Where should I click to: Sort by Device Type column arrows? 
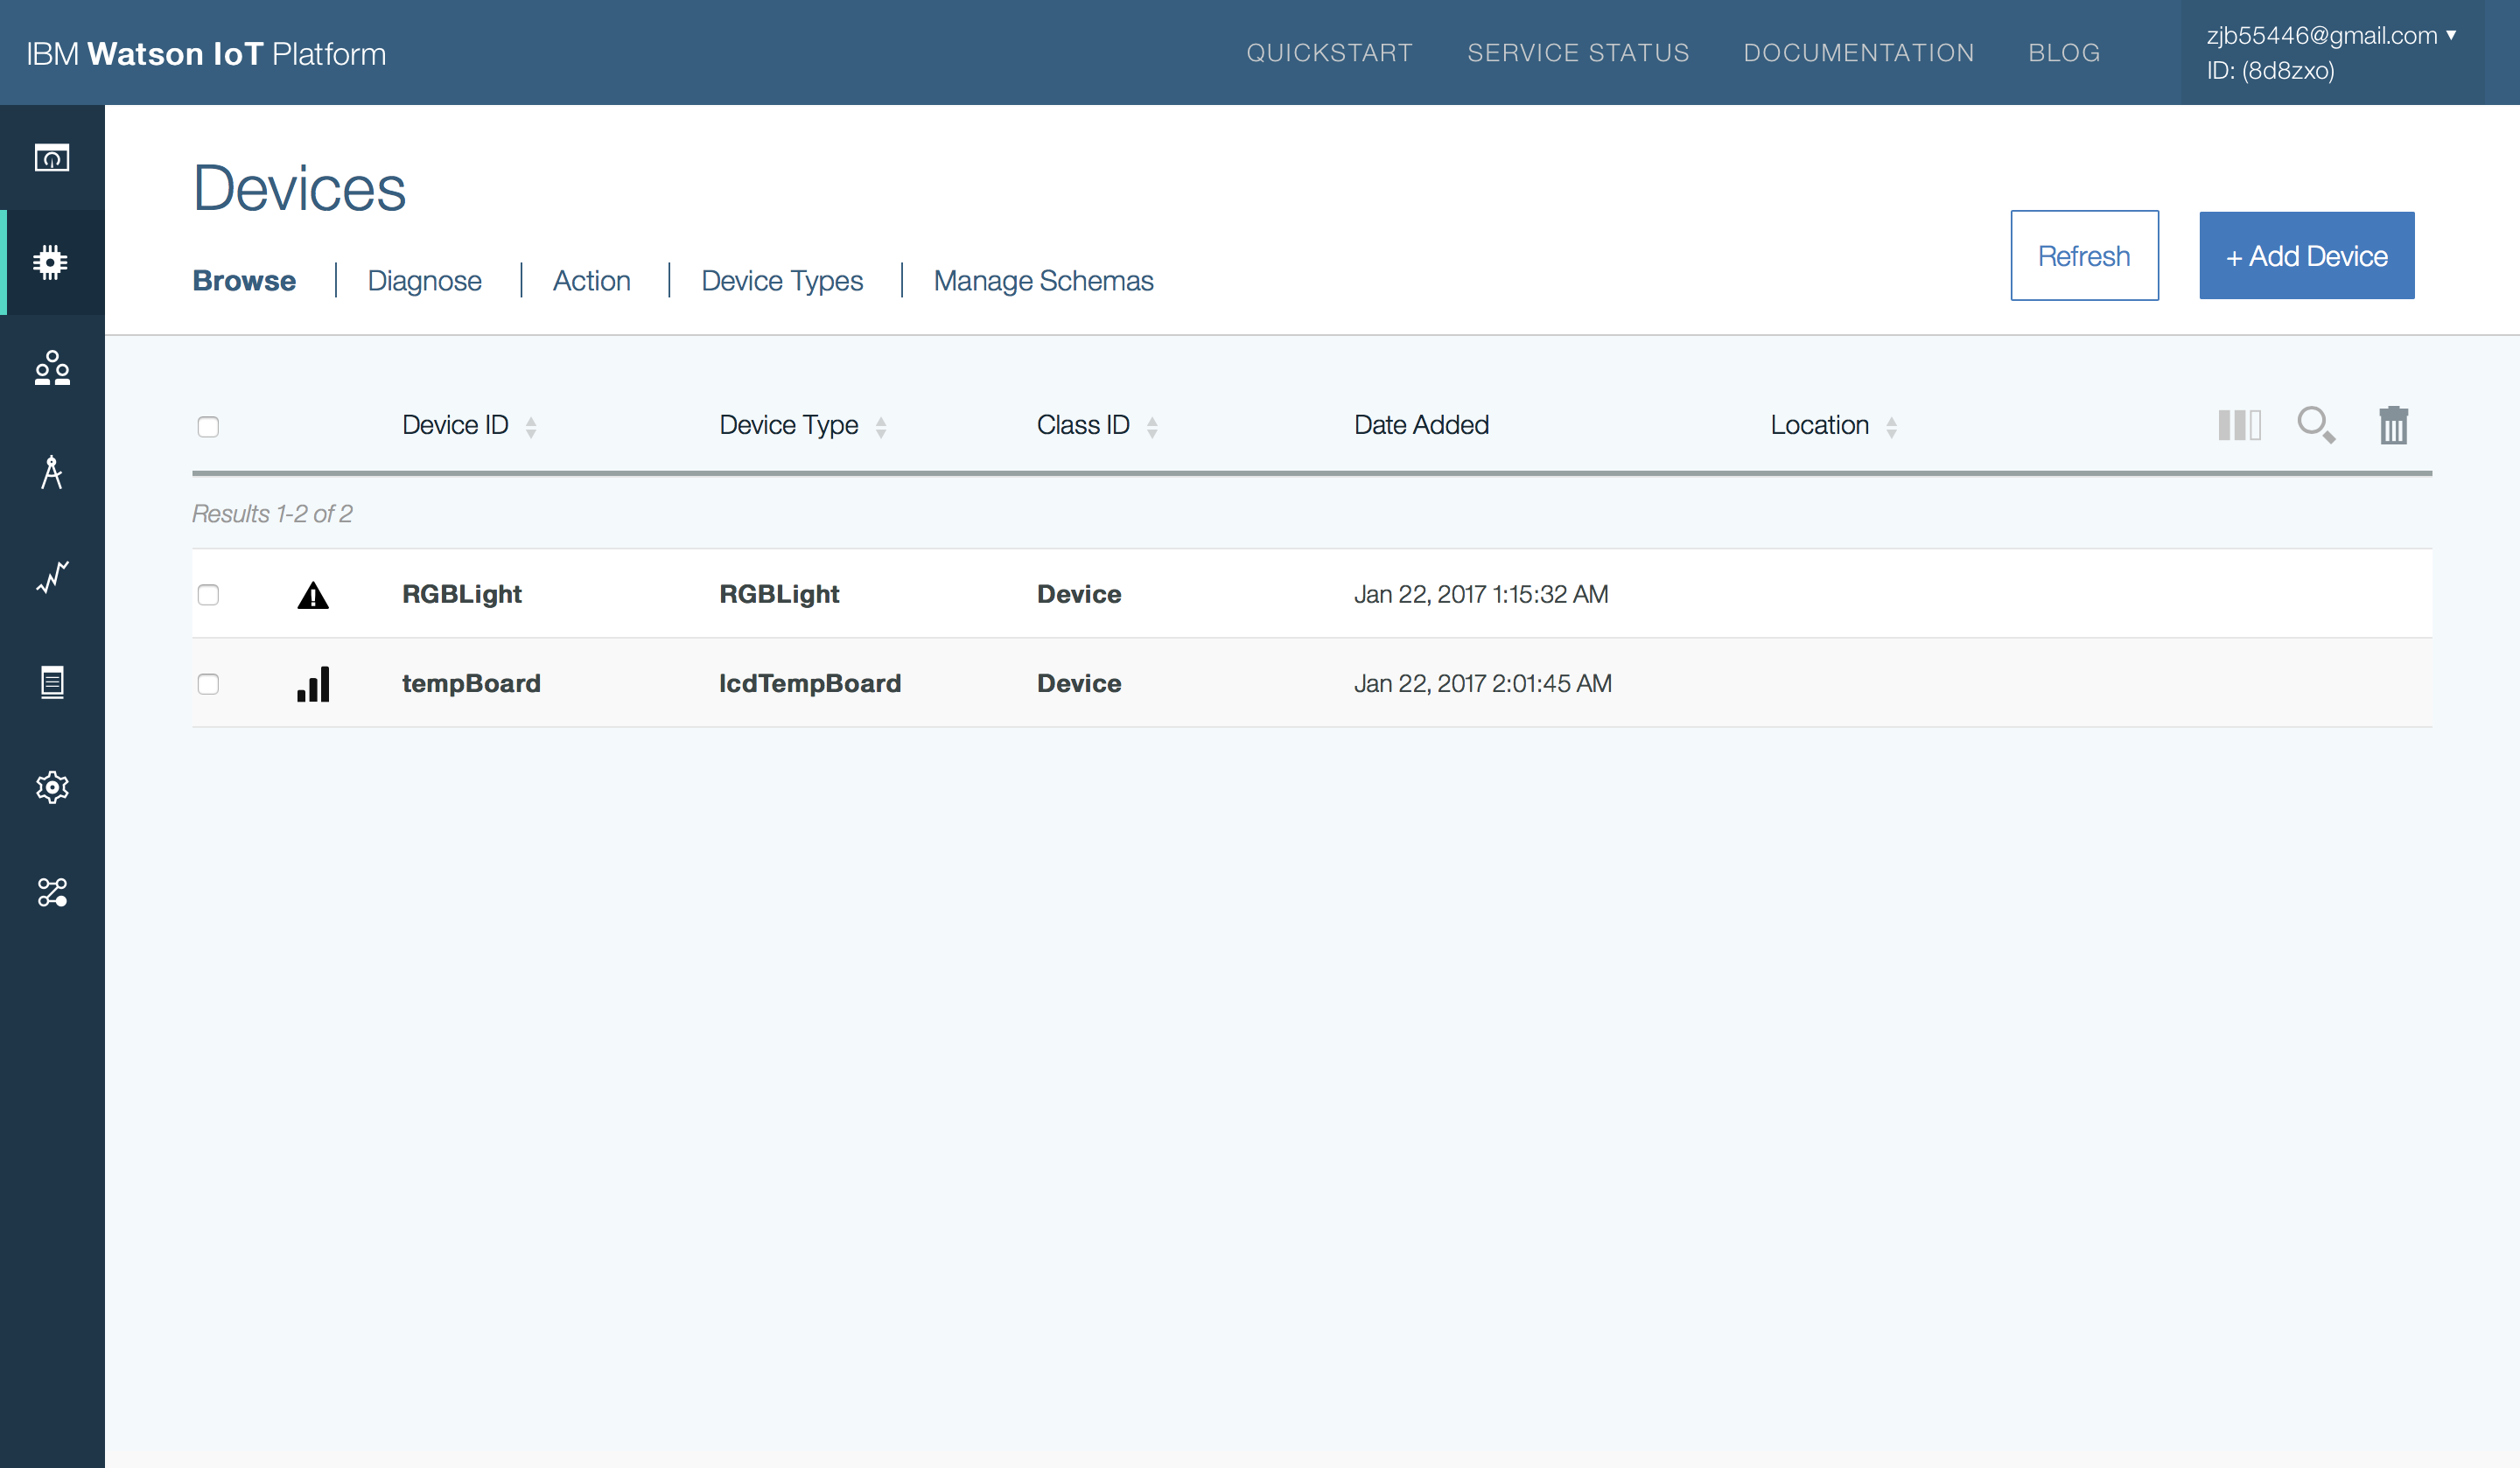(881, 427)
